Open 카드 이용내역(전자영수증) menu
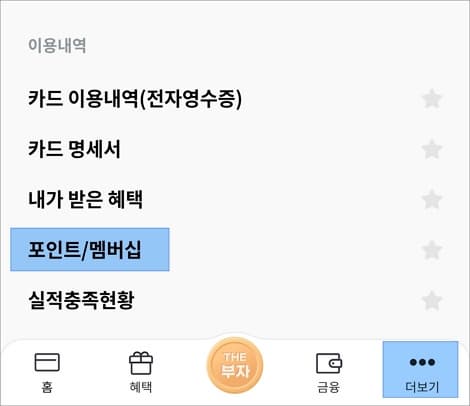470x406 pixels. [135, 99]
